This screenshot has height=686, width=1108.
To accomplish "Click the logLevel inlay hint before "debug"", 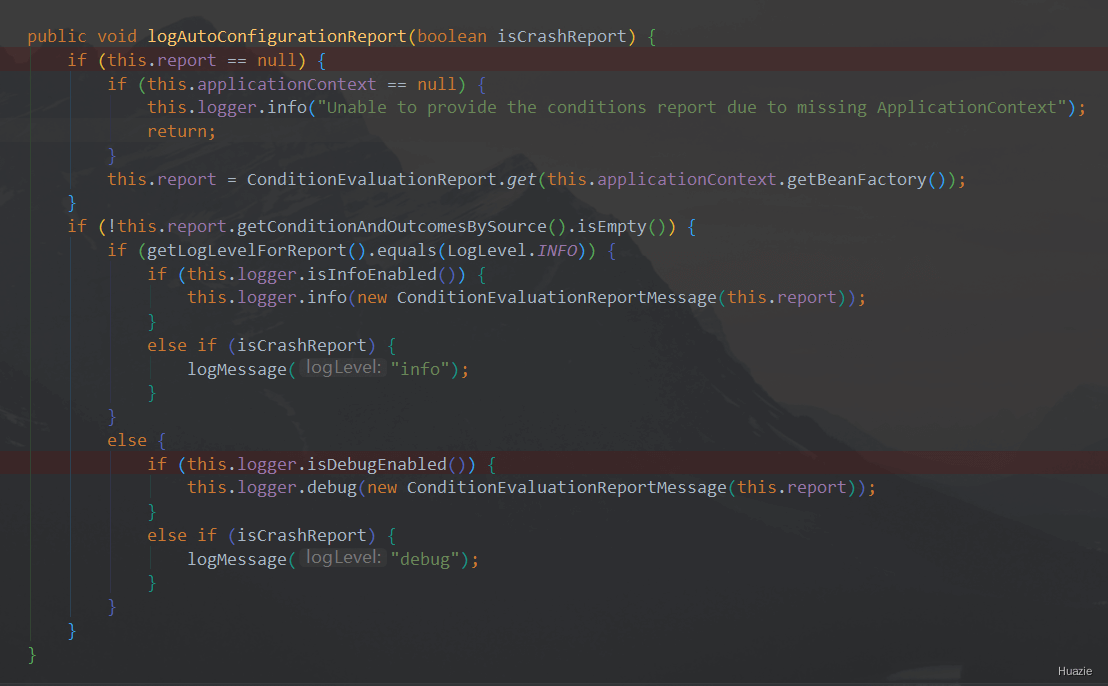I will (x=343, y=559).
